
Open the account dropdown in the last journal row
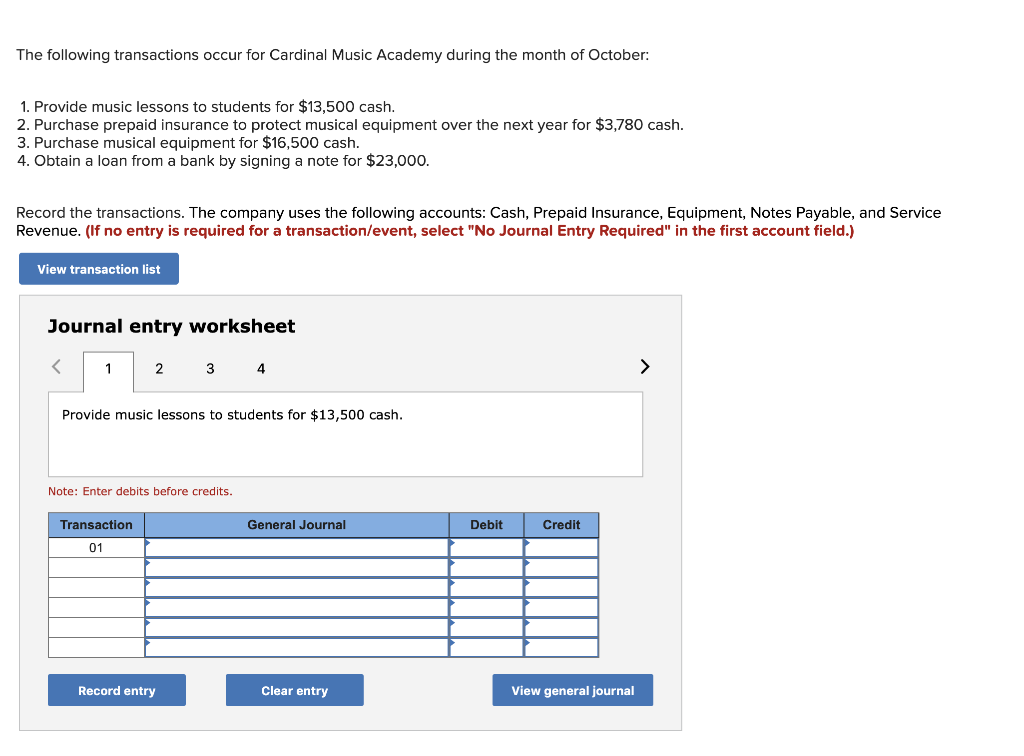click(296, 647)
